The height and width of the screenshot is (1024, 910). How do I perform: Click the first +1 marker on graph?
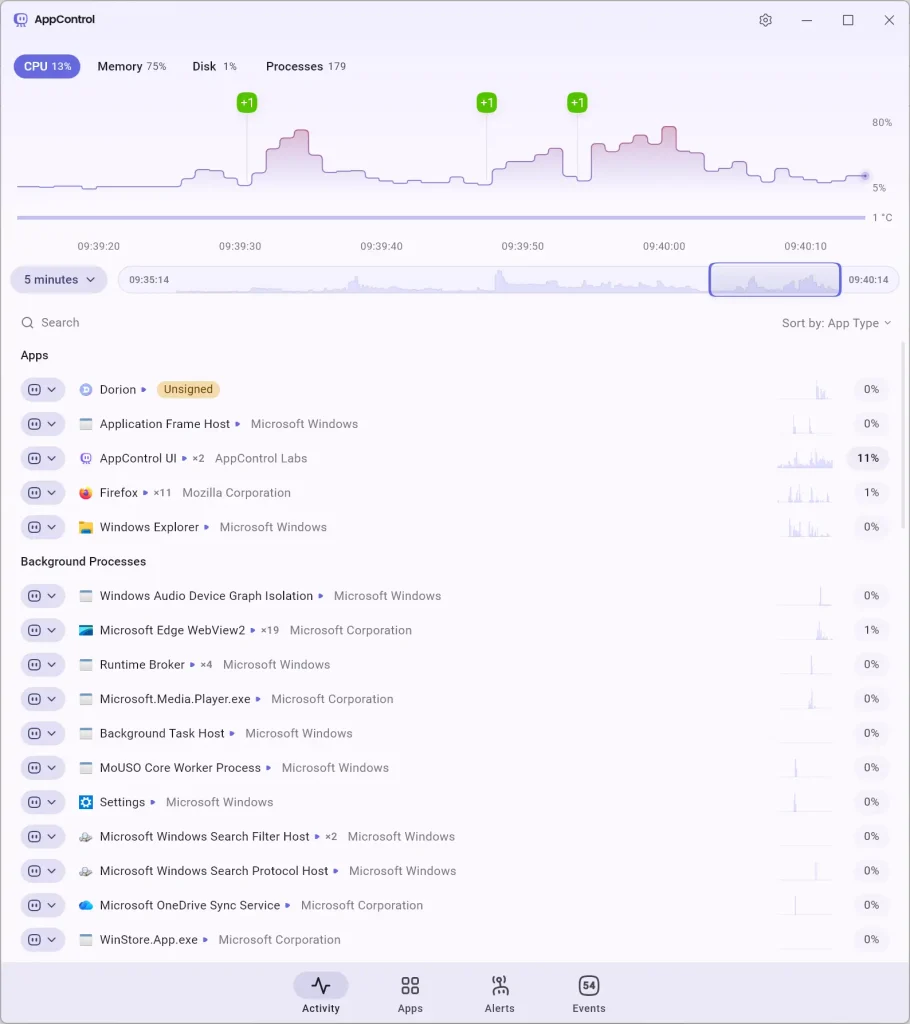point(247,102)
